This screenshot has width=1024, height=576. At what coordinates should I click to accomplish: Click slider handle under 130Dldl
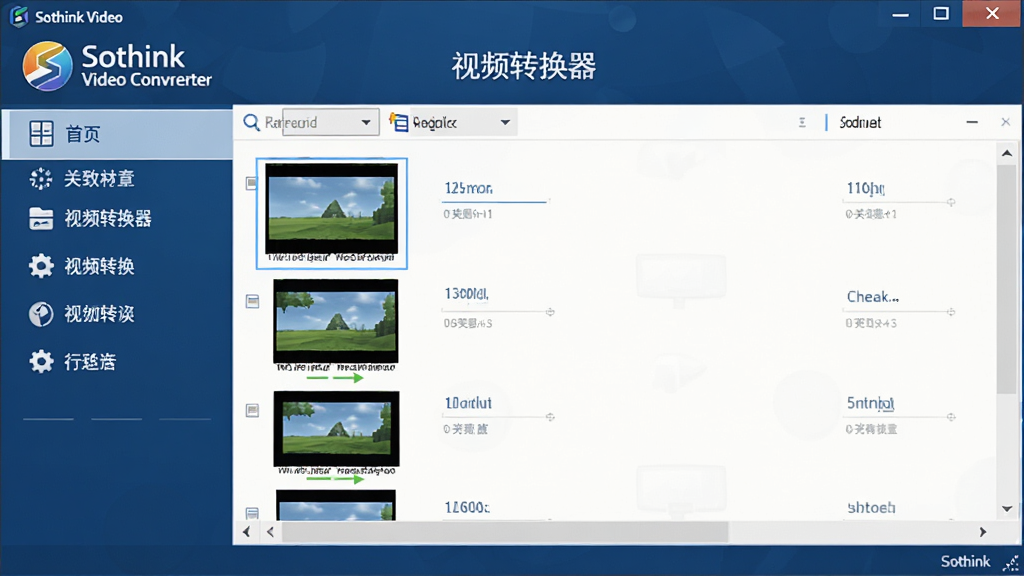[550, 312]
